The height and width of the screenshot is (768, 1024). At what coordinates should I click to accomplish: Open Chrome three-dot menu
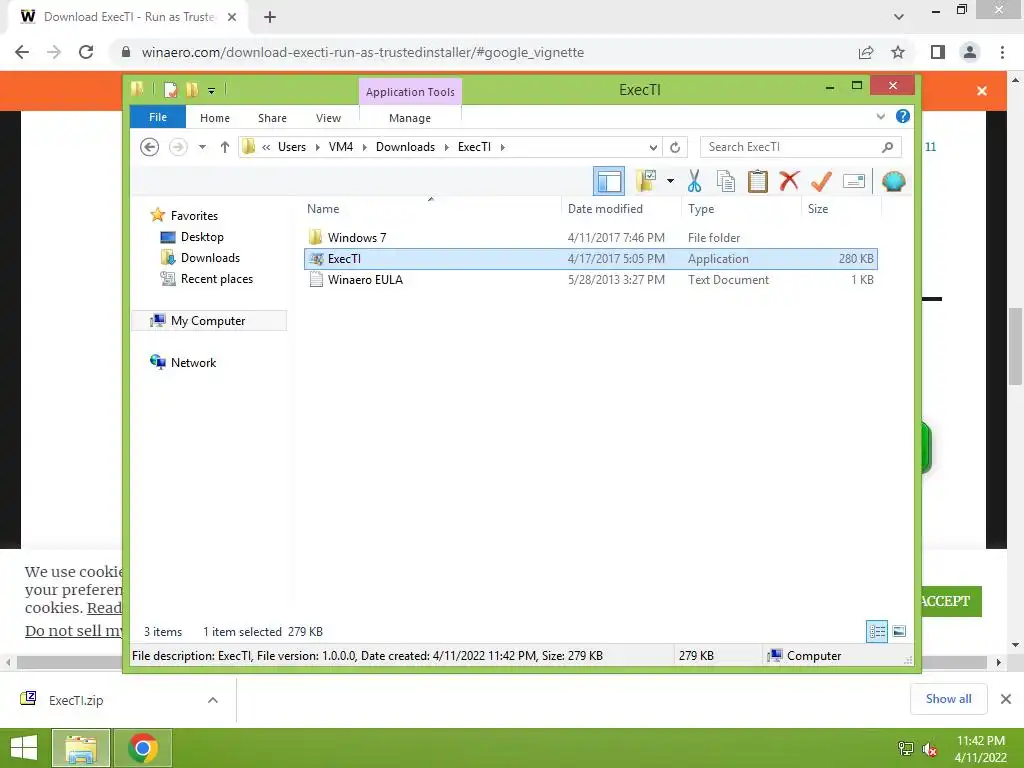tap(1002, 52)
